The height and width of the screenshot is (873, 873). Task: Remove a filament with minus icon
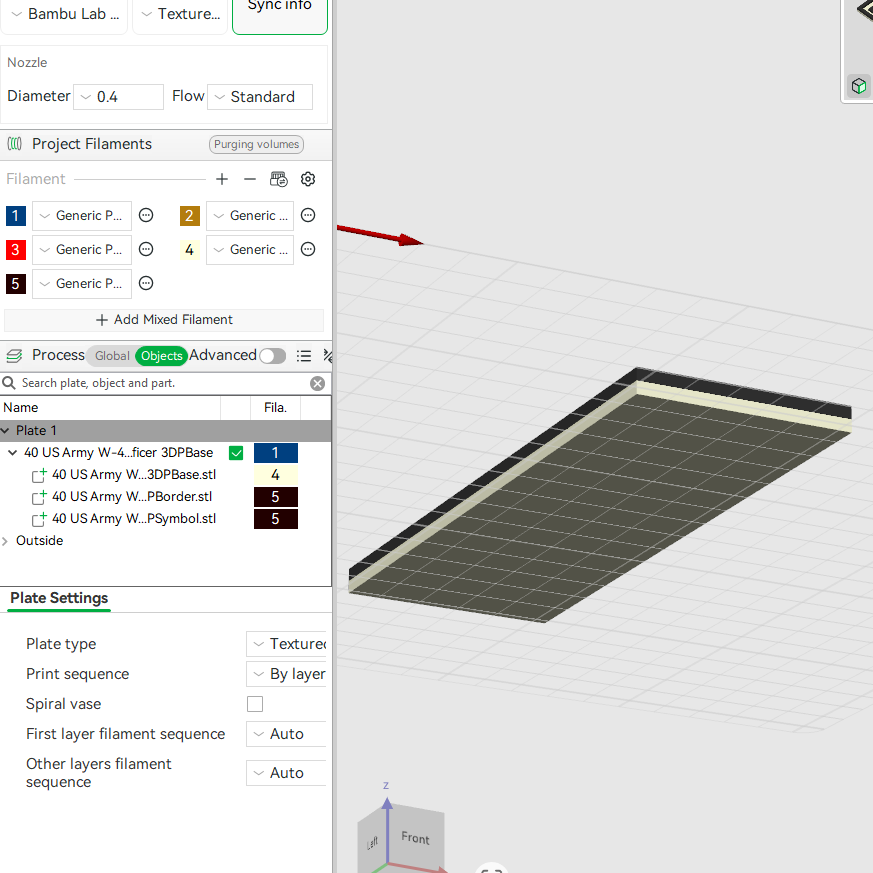click(250, 179)
